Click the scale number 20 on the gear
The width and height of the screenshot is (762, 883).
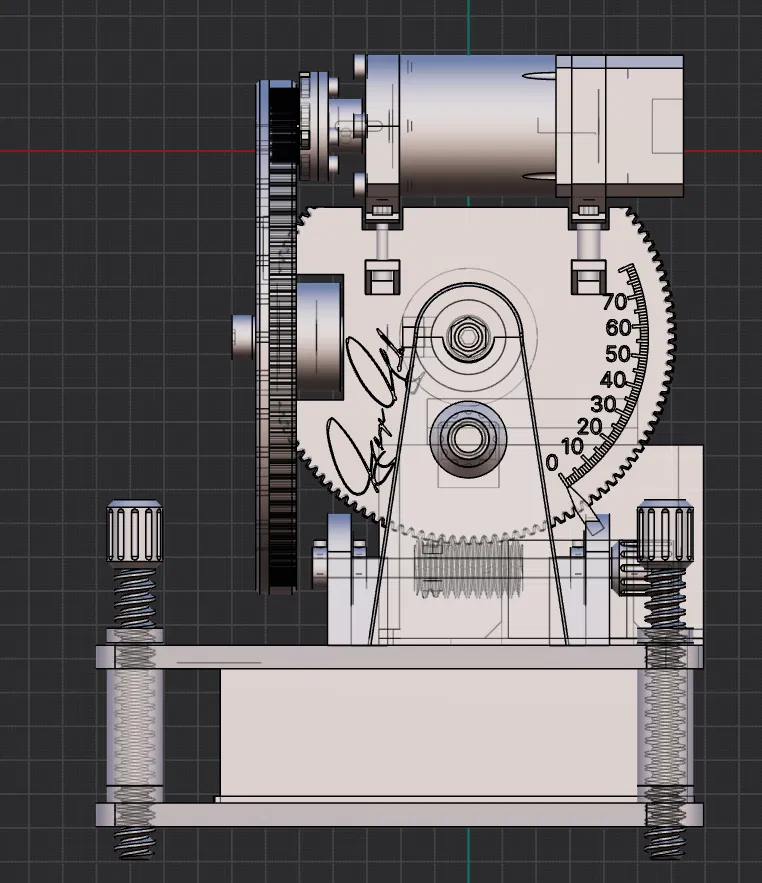(x=590, y=427)
